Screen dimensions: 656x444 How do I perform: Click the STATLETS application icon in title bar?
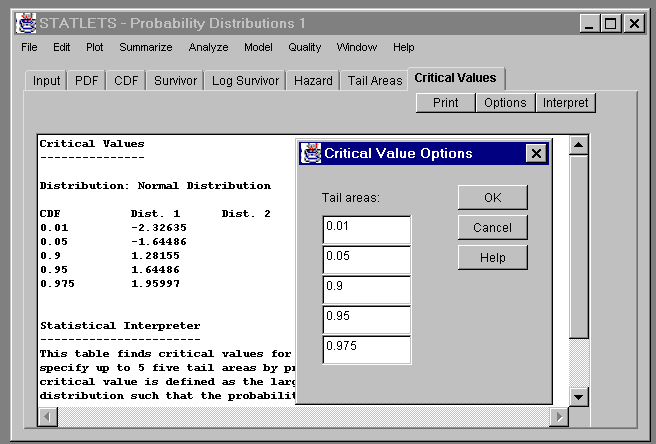[x=26, y=23]
